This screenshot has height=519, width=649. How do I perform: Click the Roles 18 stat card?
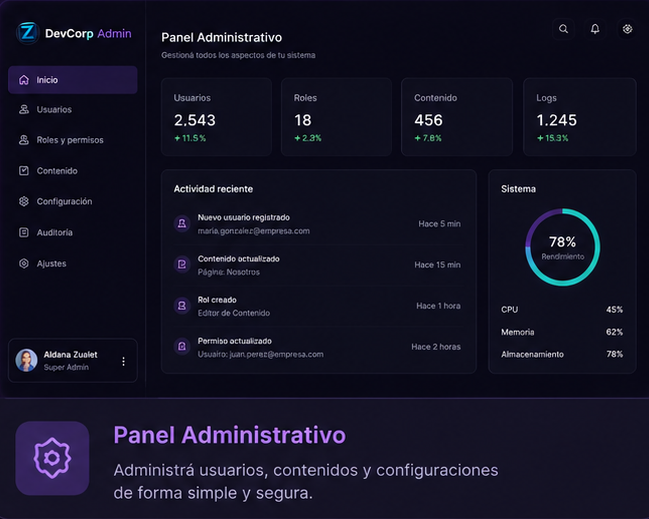337,117
